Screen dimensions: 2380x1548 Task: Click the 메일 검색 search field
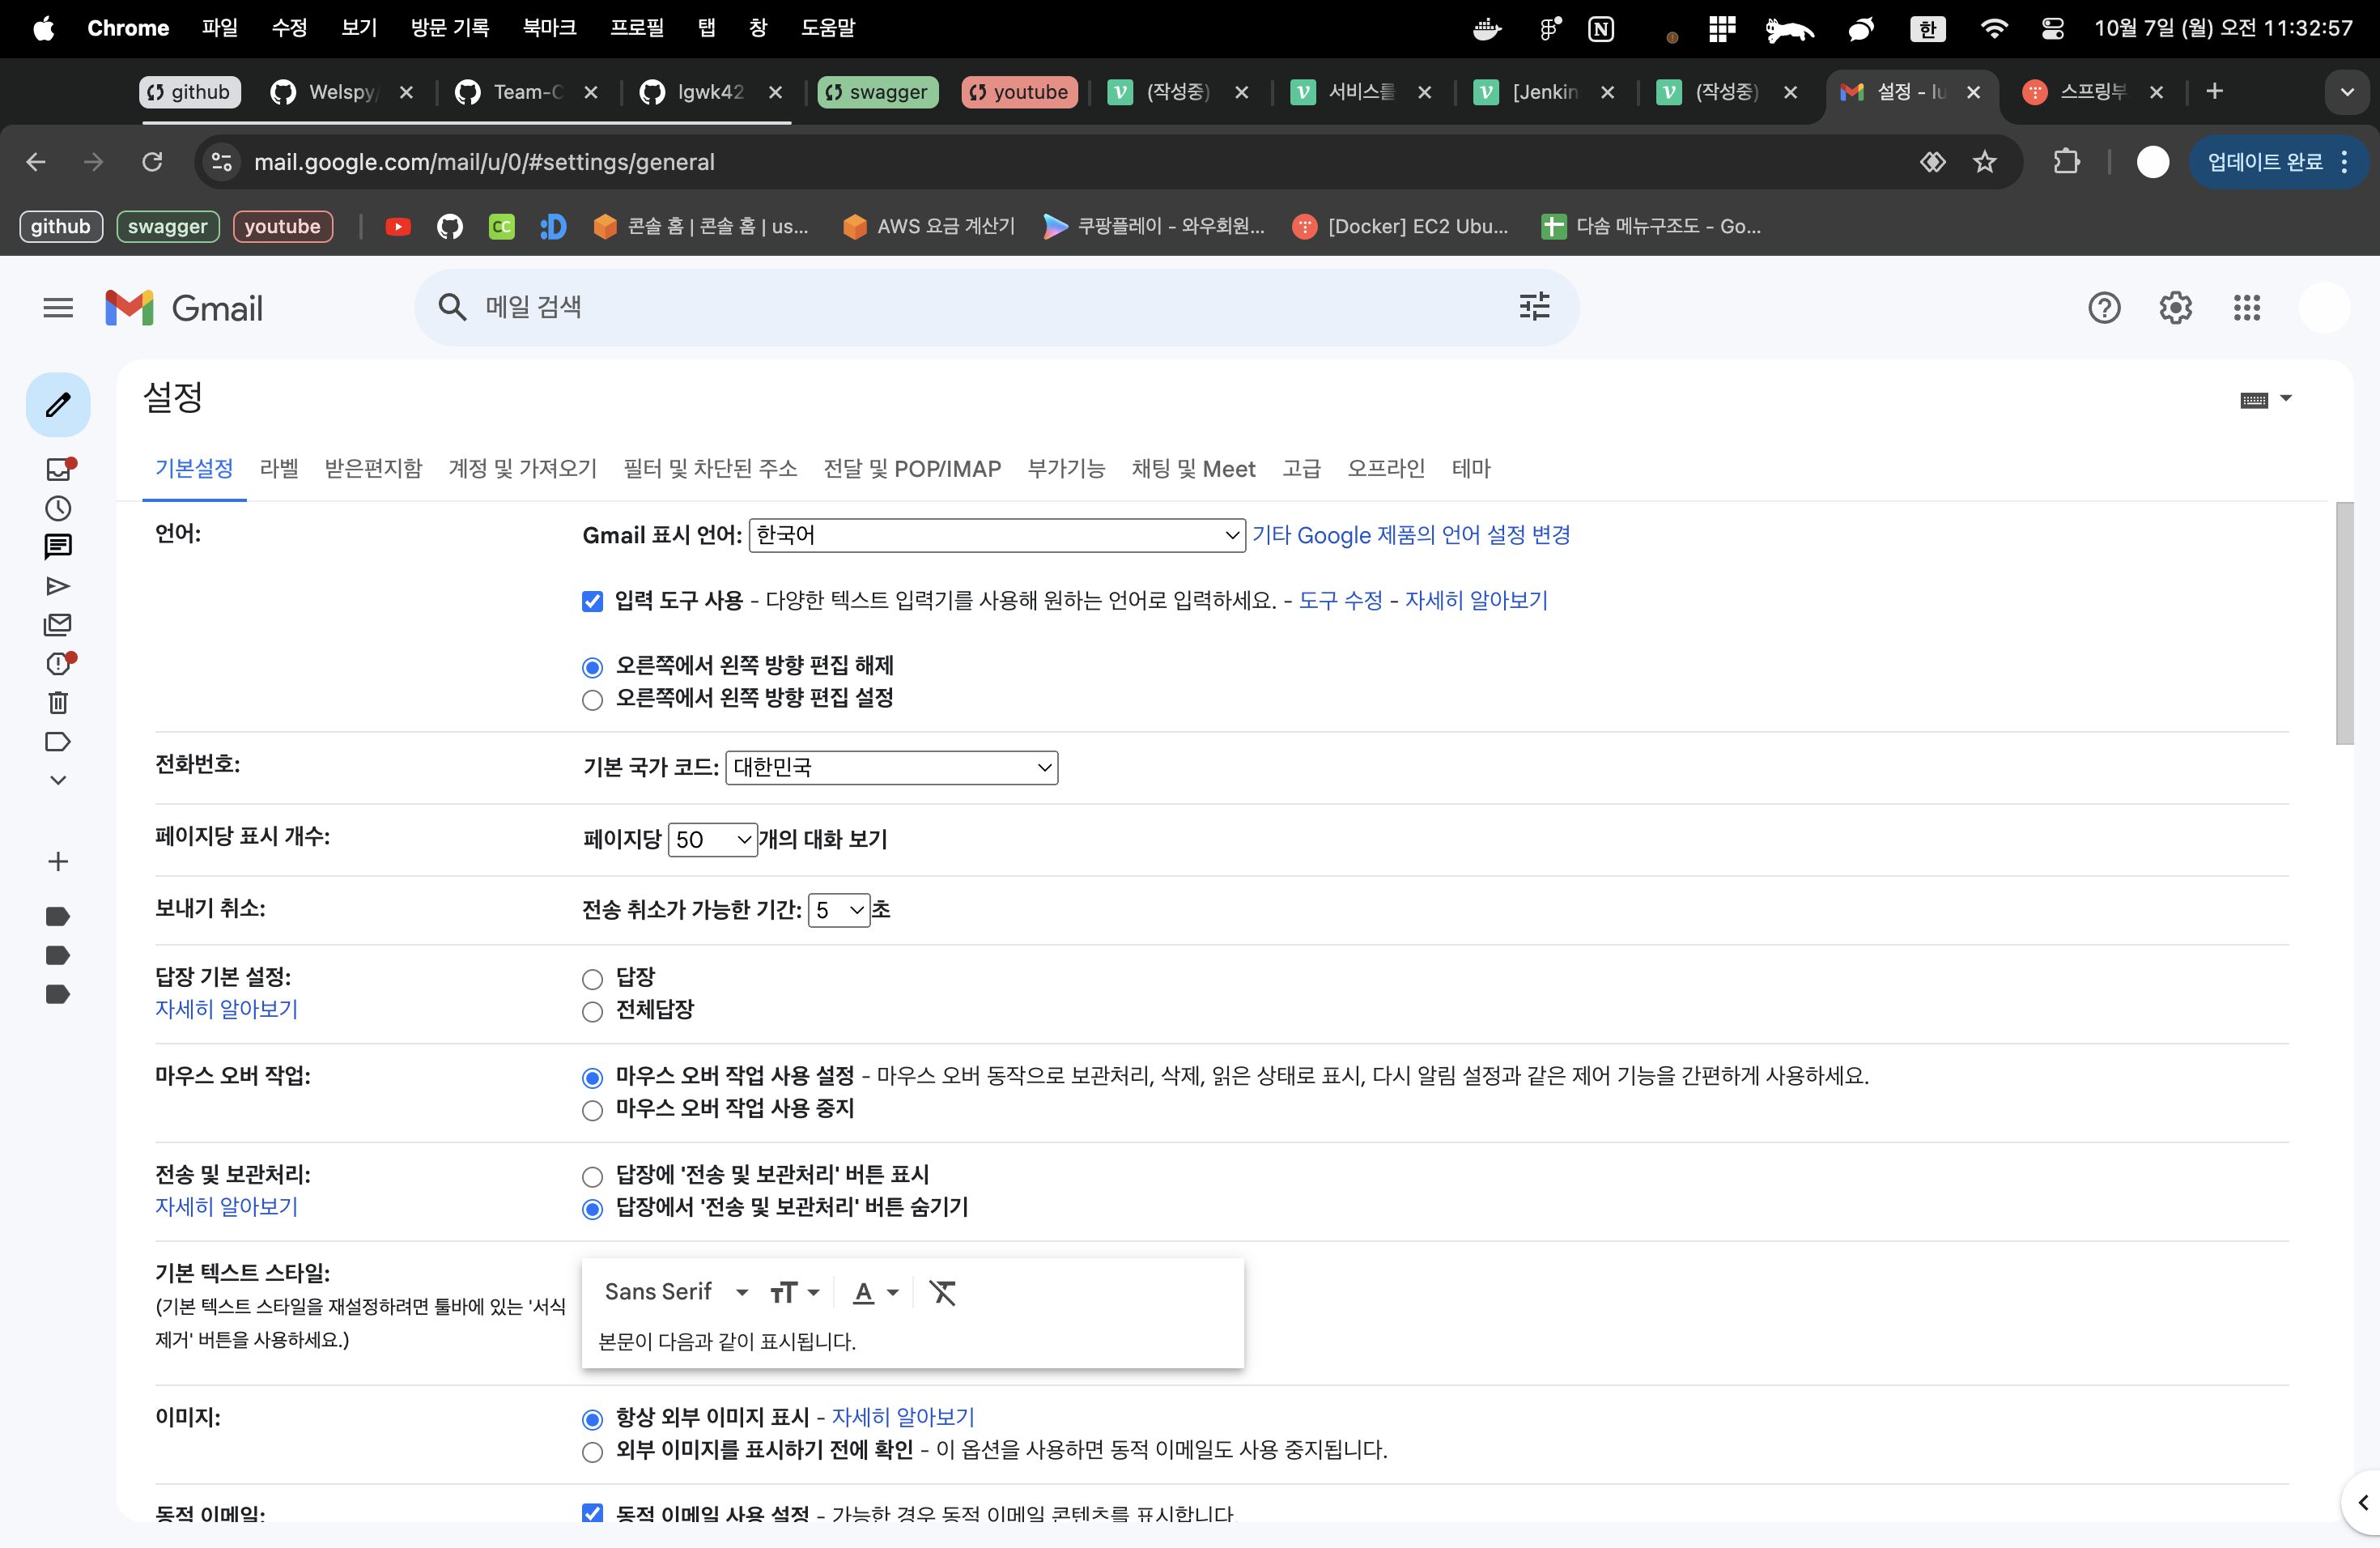(x=980, y=307)
